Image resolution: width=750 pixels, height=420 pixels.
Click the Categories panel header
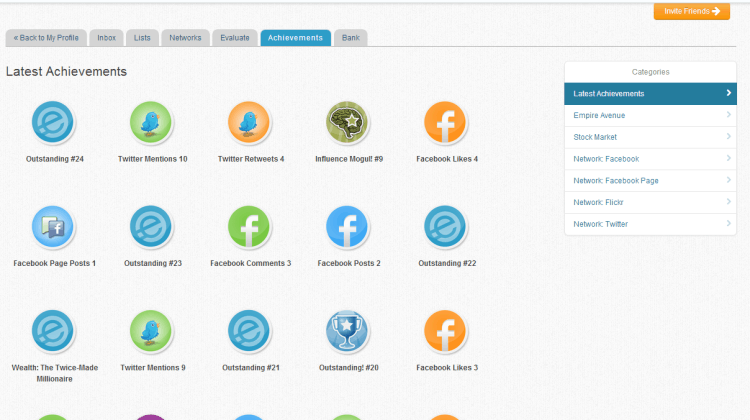651,72
